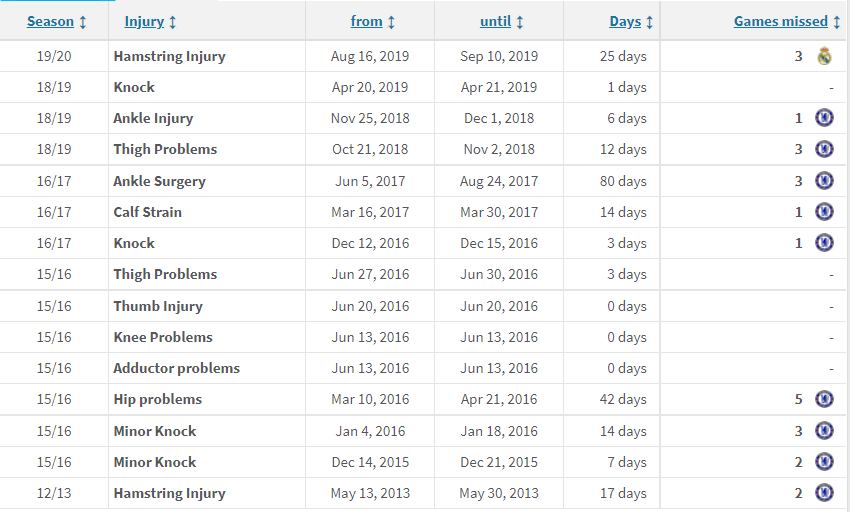Sort by the Days header link
850x512 pixels.
click(625, 22)
